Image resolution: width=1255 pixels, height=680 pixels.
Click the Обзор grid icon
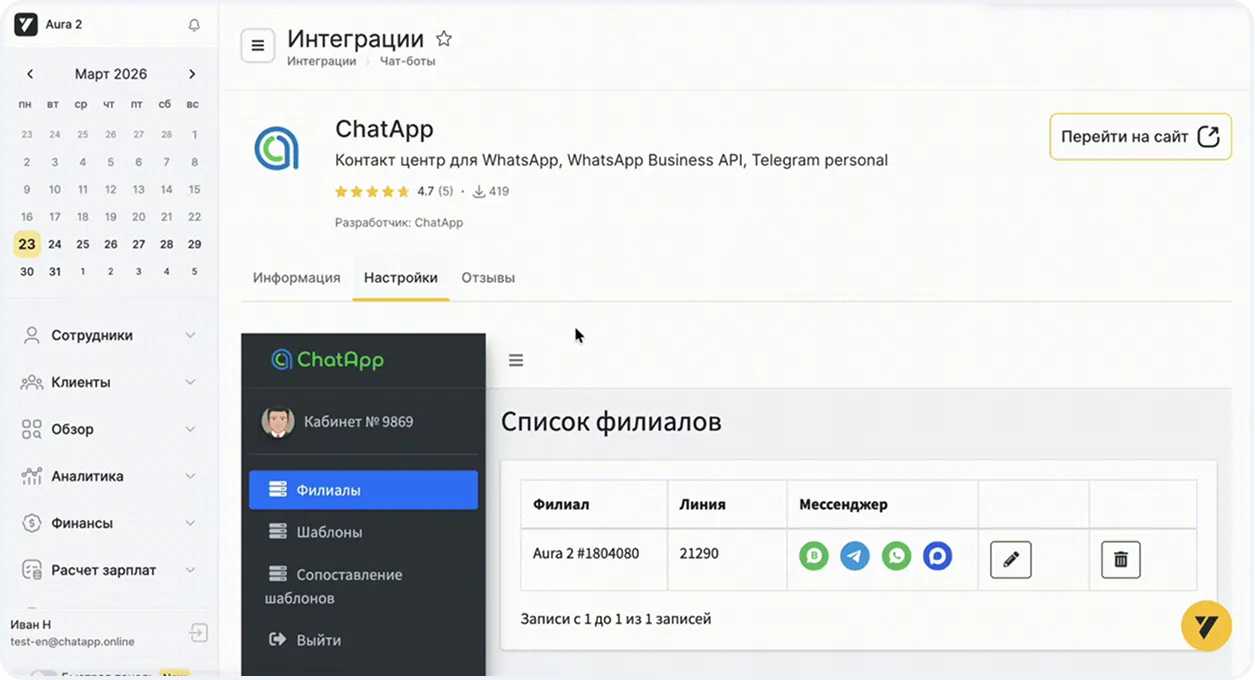click(32, 429)
